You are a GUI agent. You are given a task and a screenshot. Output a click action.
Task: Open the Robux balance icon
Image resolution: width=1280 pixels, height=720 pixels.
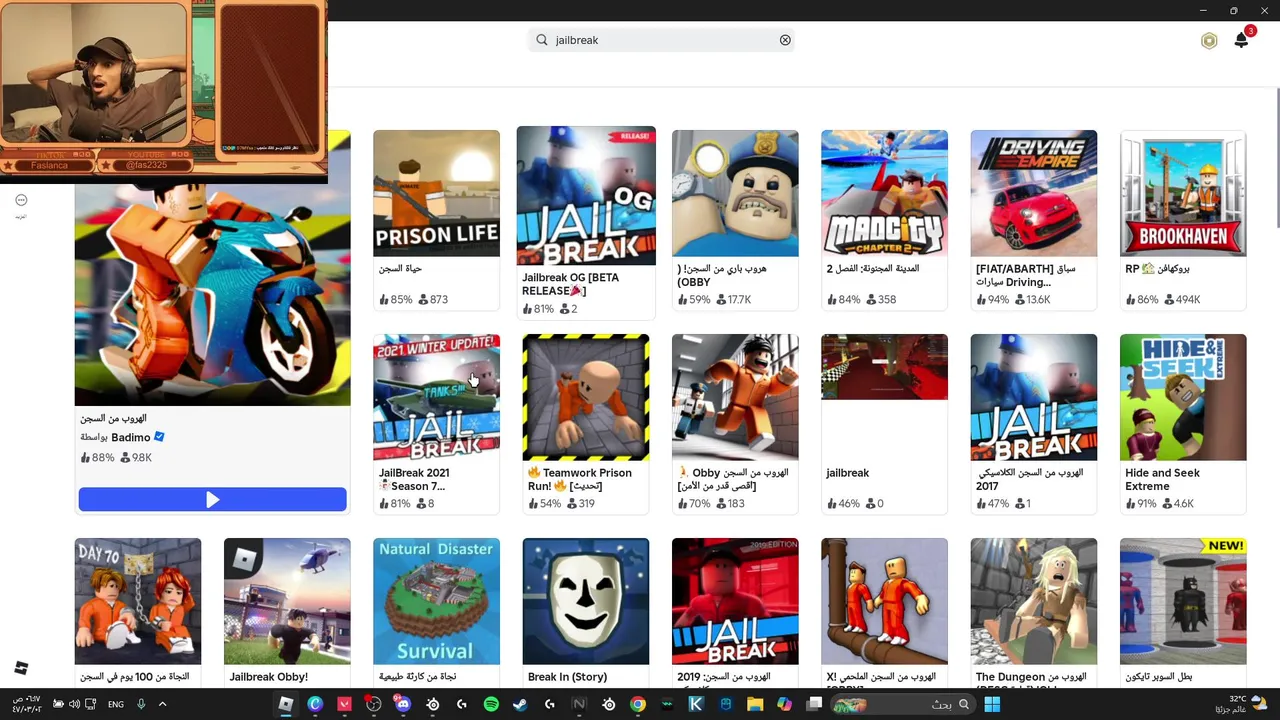(1209, 41)
